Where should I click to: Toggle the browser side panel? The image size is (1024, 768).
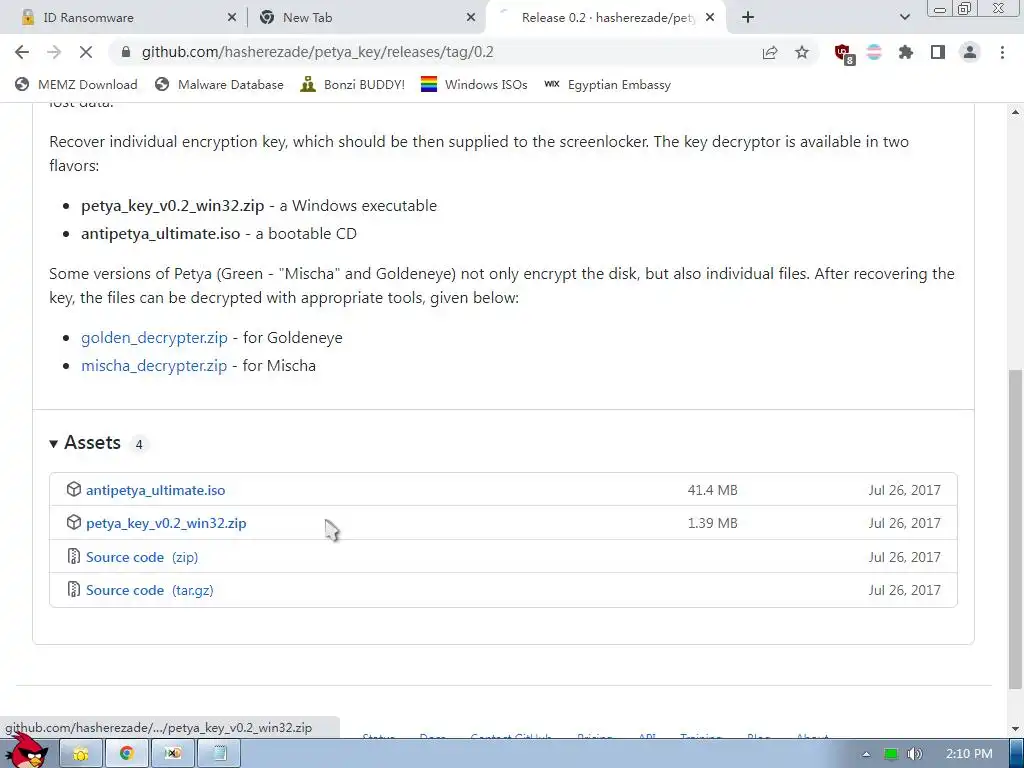938,52
